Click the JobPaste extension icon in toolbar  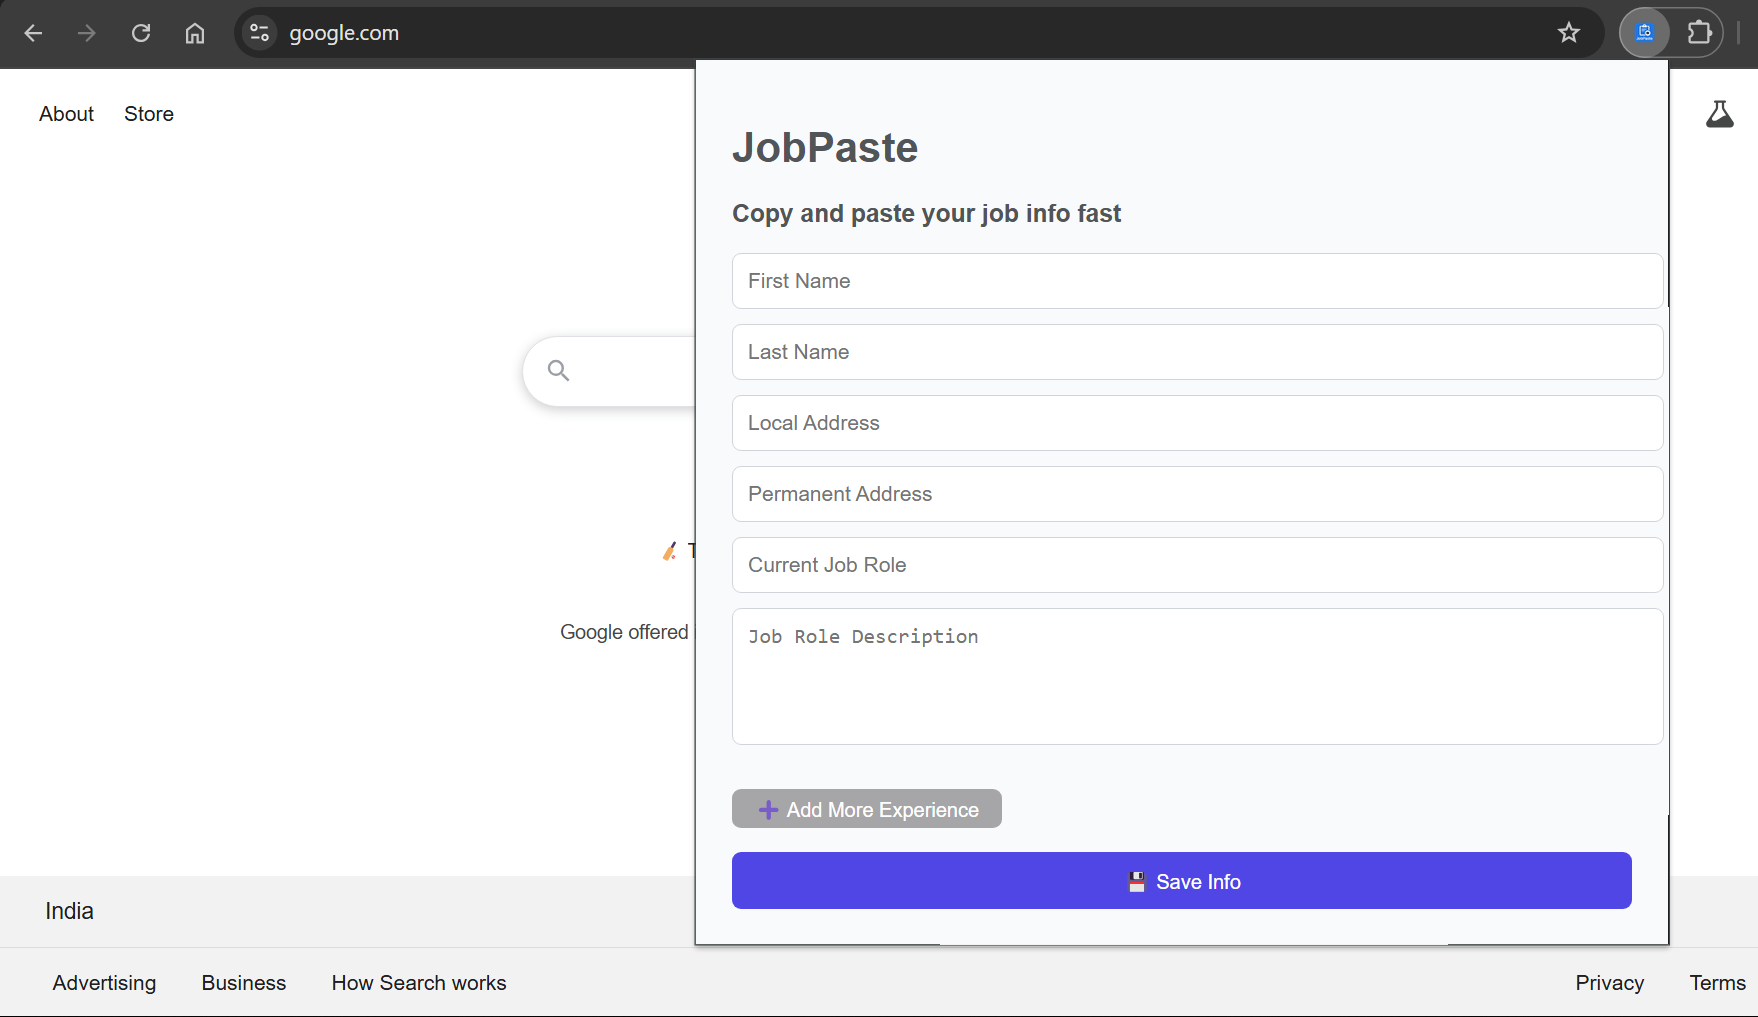pyautogui.click(x=1644, y=33)
